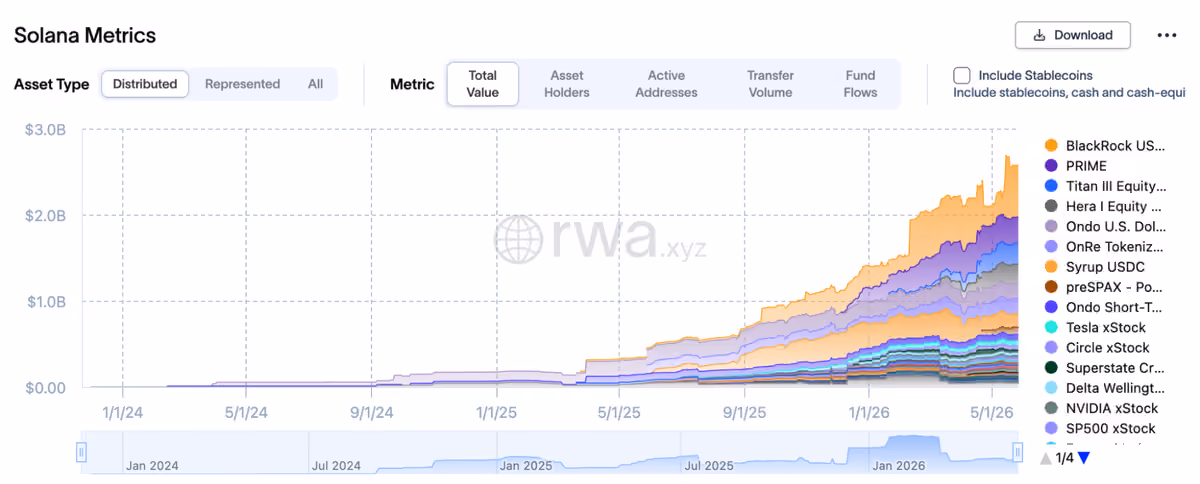Click Jul 2024 in the range navigator

pyautogui.click(x=336, y=465)
